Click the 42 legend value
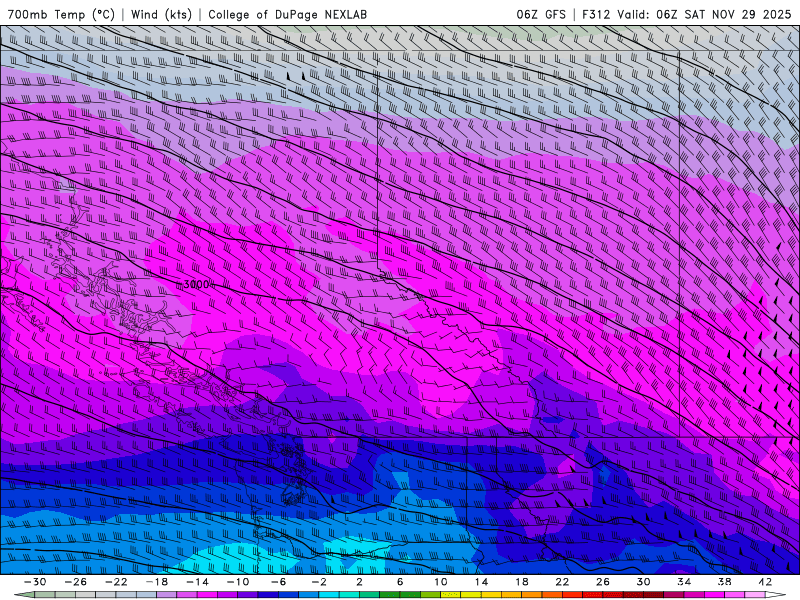Image resolution: width=800 pixels, height=600 pixels. point(765,582)
